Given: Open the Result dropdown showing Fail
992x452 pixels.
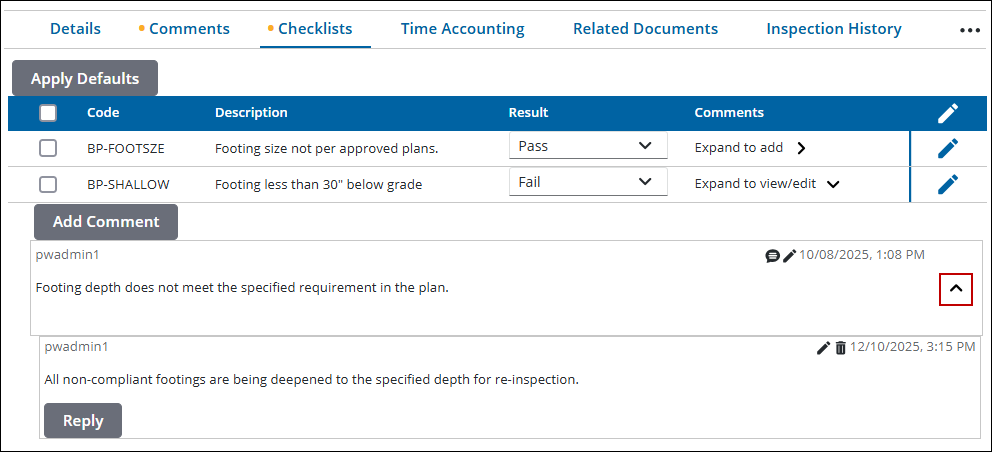Looking at the screenshot, I should (587, 182).
